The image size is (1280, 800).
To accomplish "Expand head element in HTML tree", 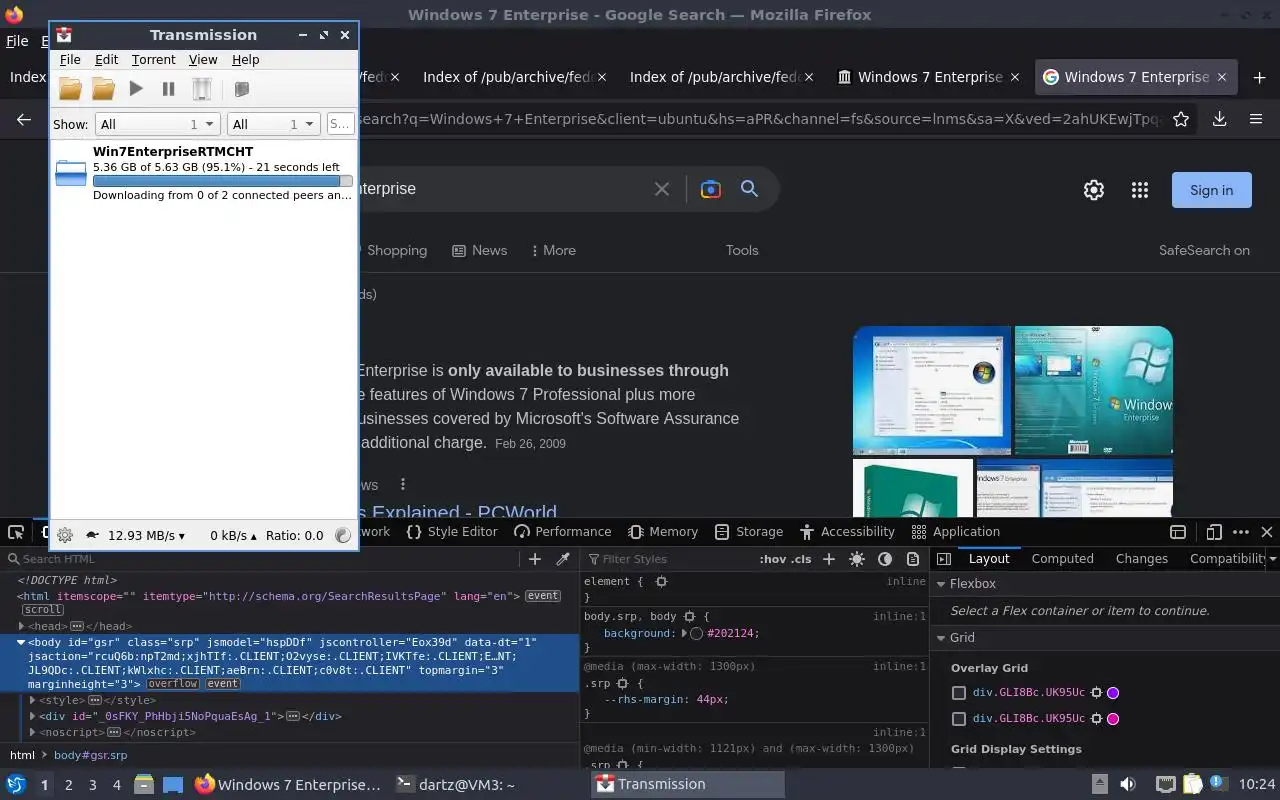I will 22,626.
